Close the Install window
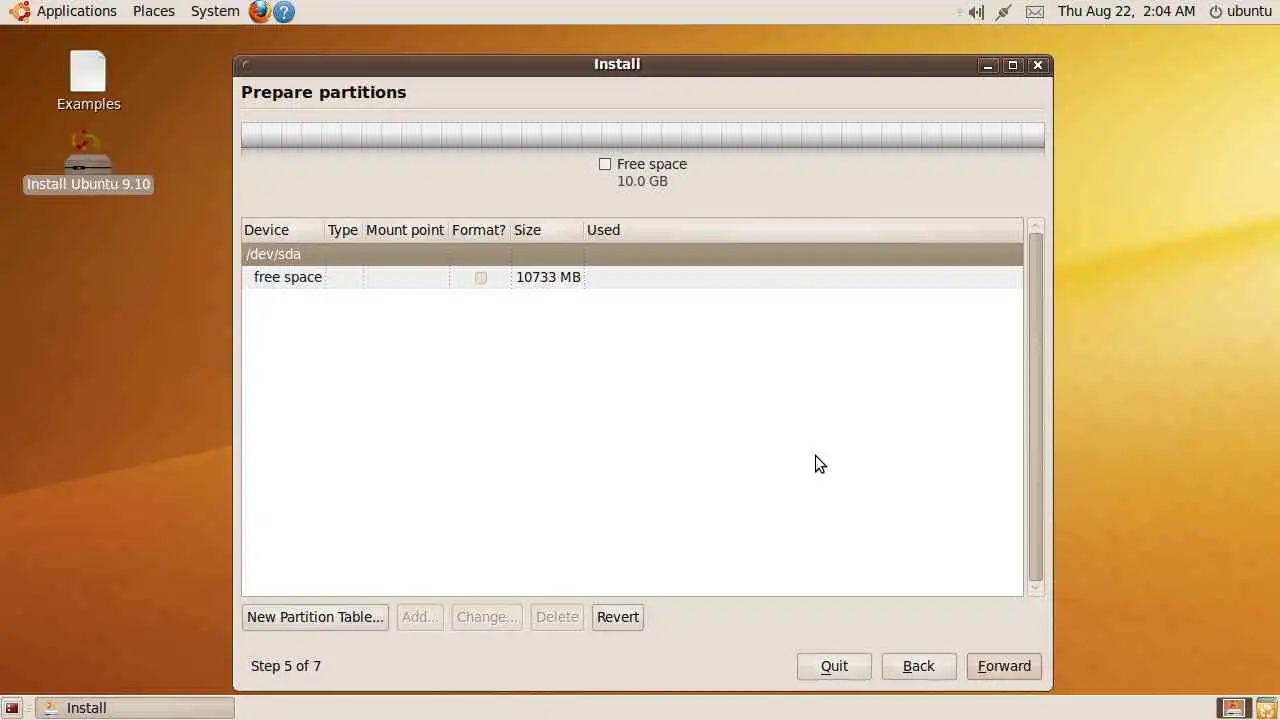Image resolution: width=1280 pixels, height=720 pixels. pos(1038,65)
